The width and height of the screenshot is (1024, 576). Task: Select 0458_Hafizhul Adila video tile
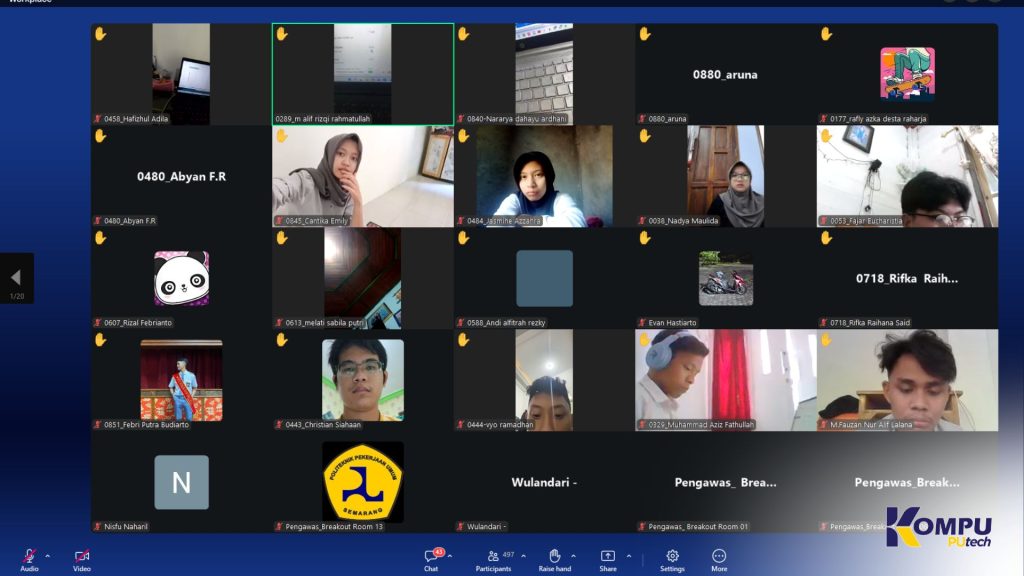click(x=182, y=74)
